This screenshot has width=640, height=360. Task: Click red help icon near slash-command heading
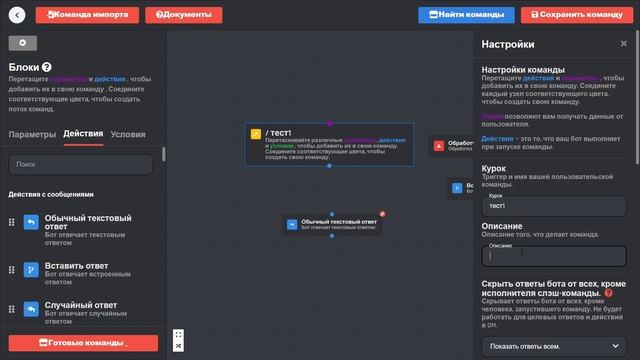(x=608, y=293)
